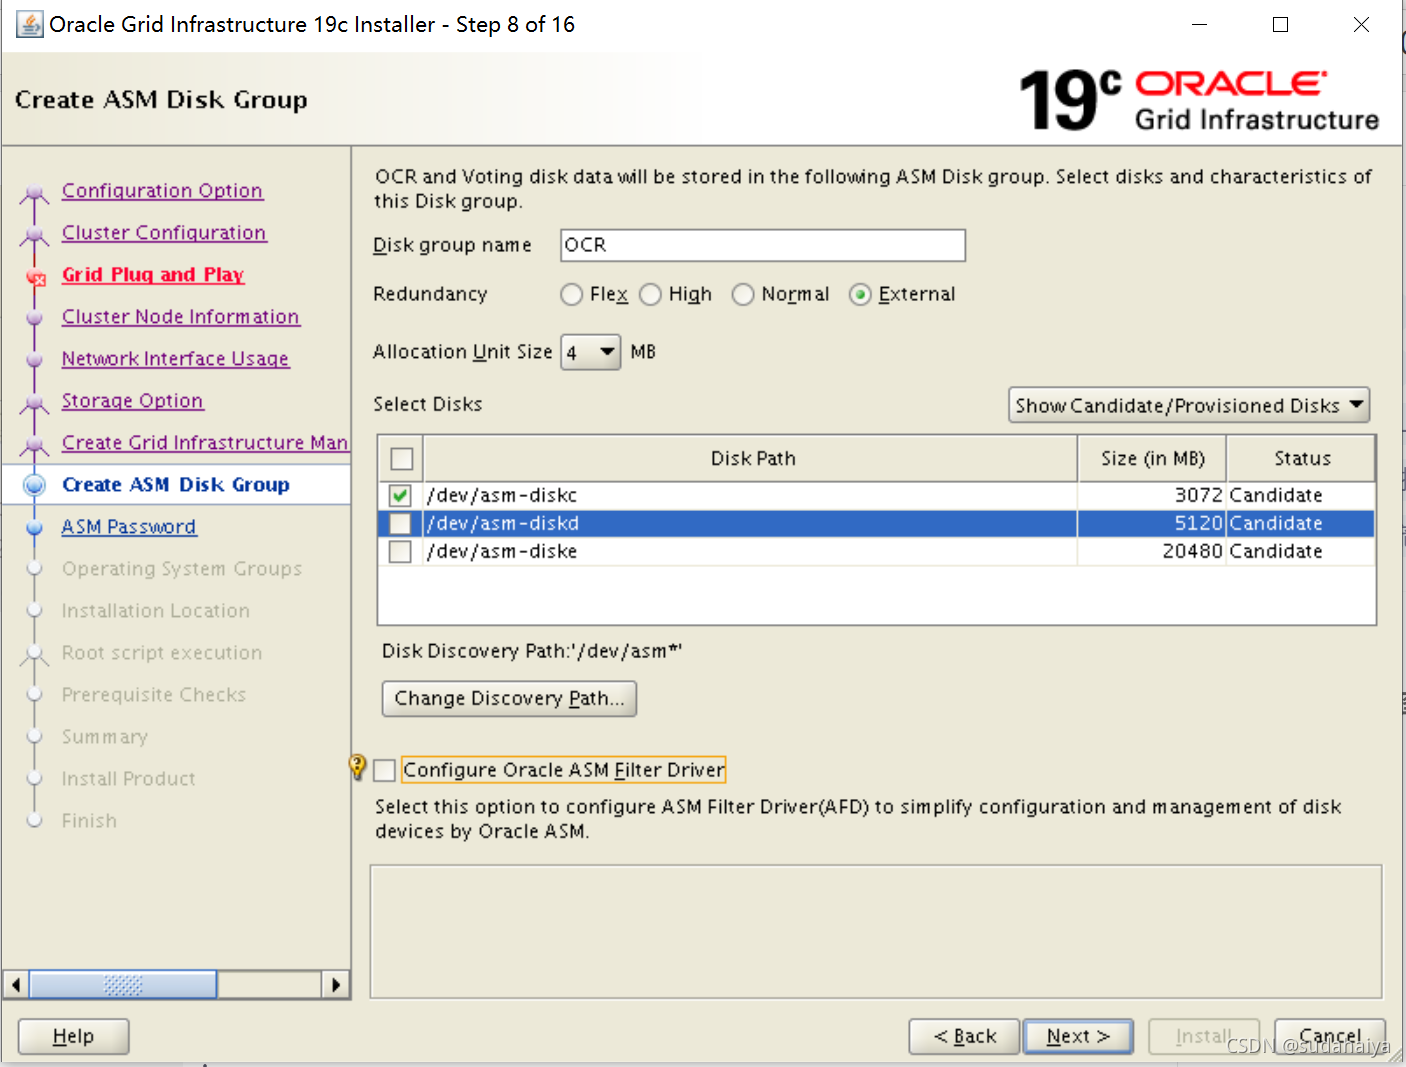
Task: Click the sidebar horizontal scrollbar thumb
Action: [123, 985]
